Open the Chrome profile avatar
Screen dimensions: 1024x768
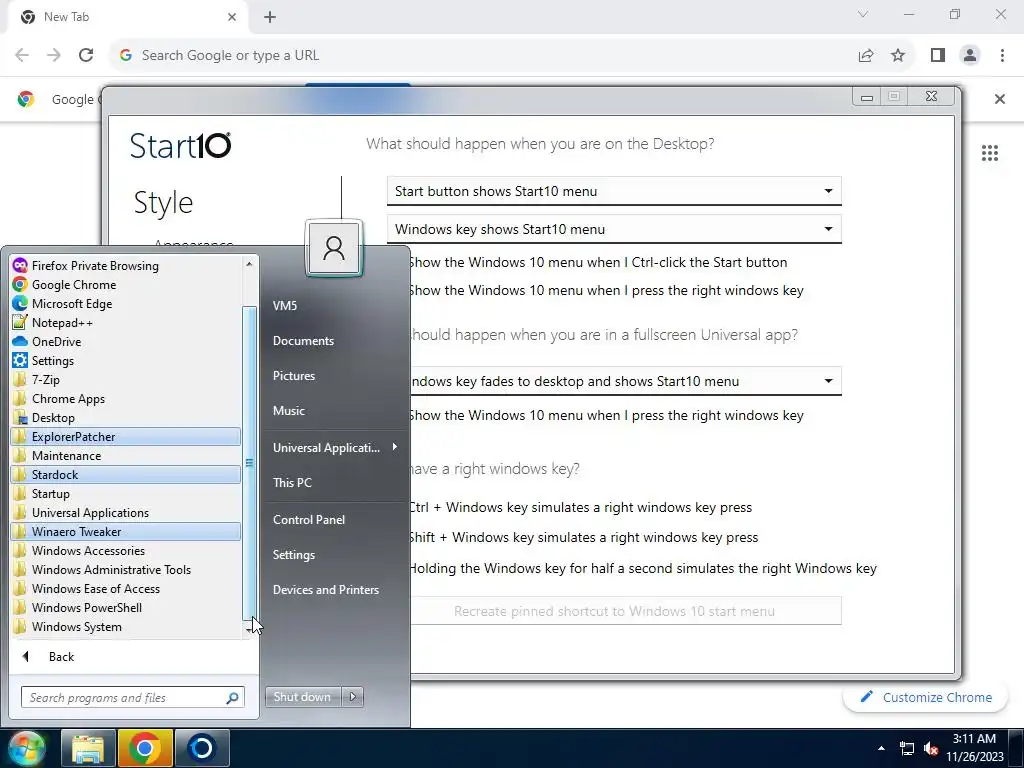click(x=970, y=56)
